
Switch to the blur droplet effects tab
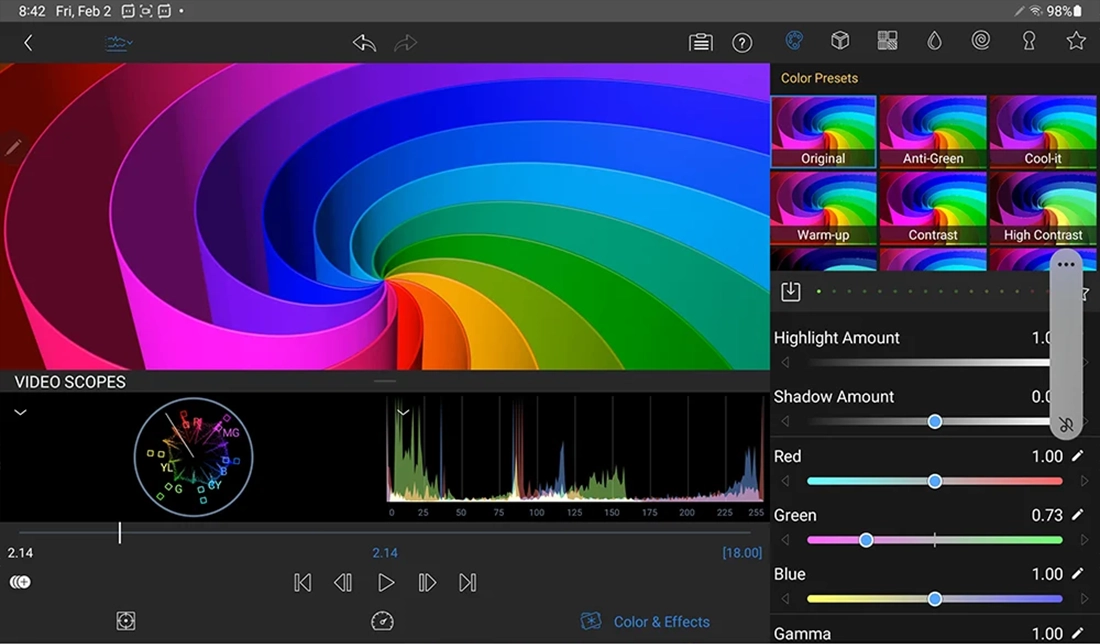(934, 40)
